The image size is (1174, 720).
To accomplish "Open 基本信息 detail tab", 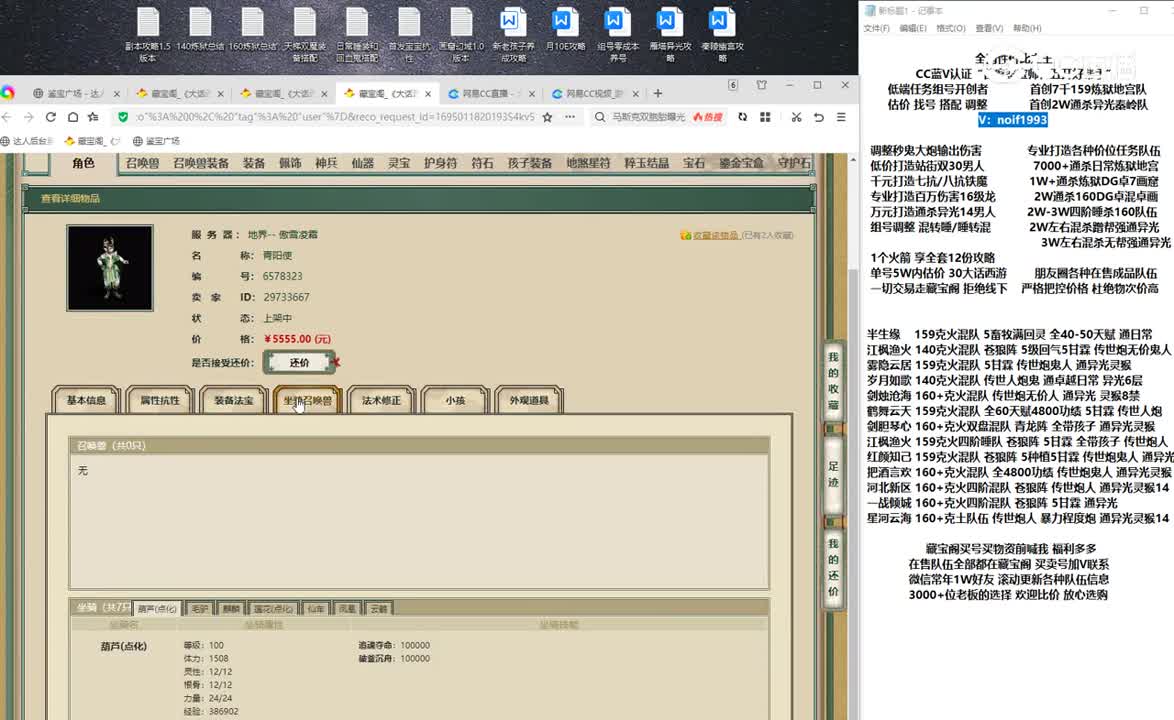I will pos(86,400).
